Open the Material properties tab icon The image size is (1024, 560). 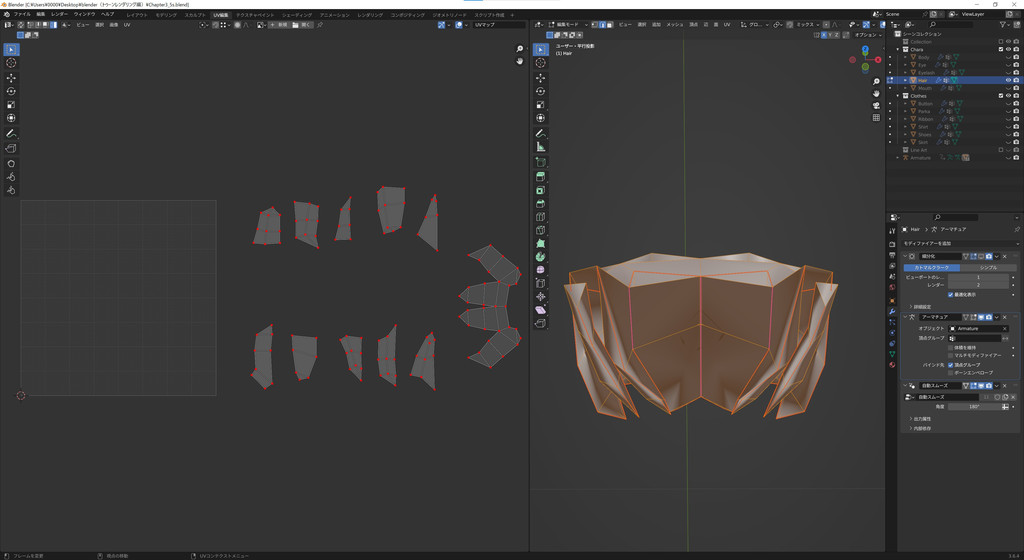pyautogui.click(x=892, y=365)
